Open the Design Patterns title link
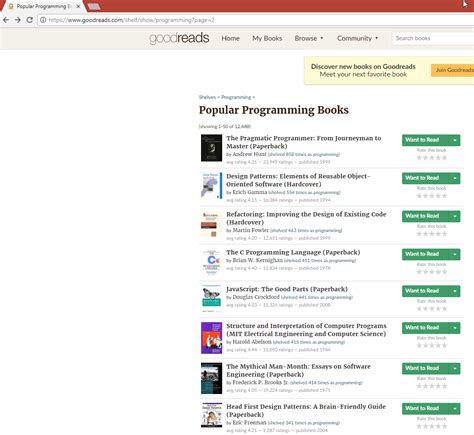This screenshot has width=474, height=435. pos(298,180)
